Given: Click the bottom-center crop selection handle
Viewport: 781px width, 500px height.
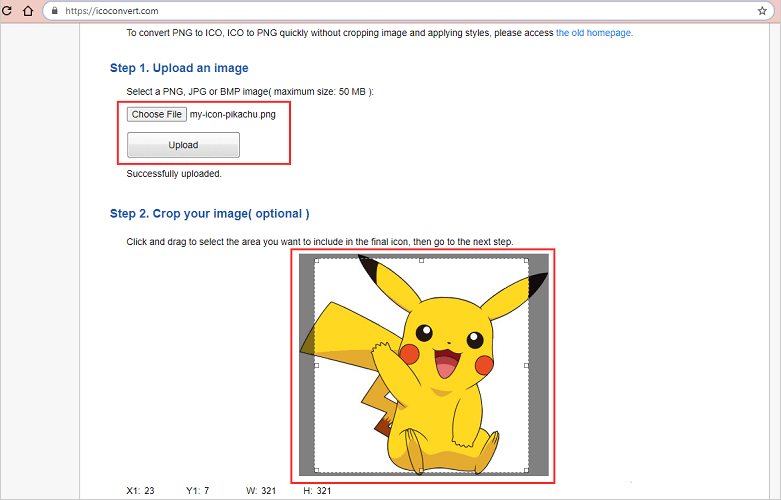Looking at the screenshot, I should (x=421, y=470).
